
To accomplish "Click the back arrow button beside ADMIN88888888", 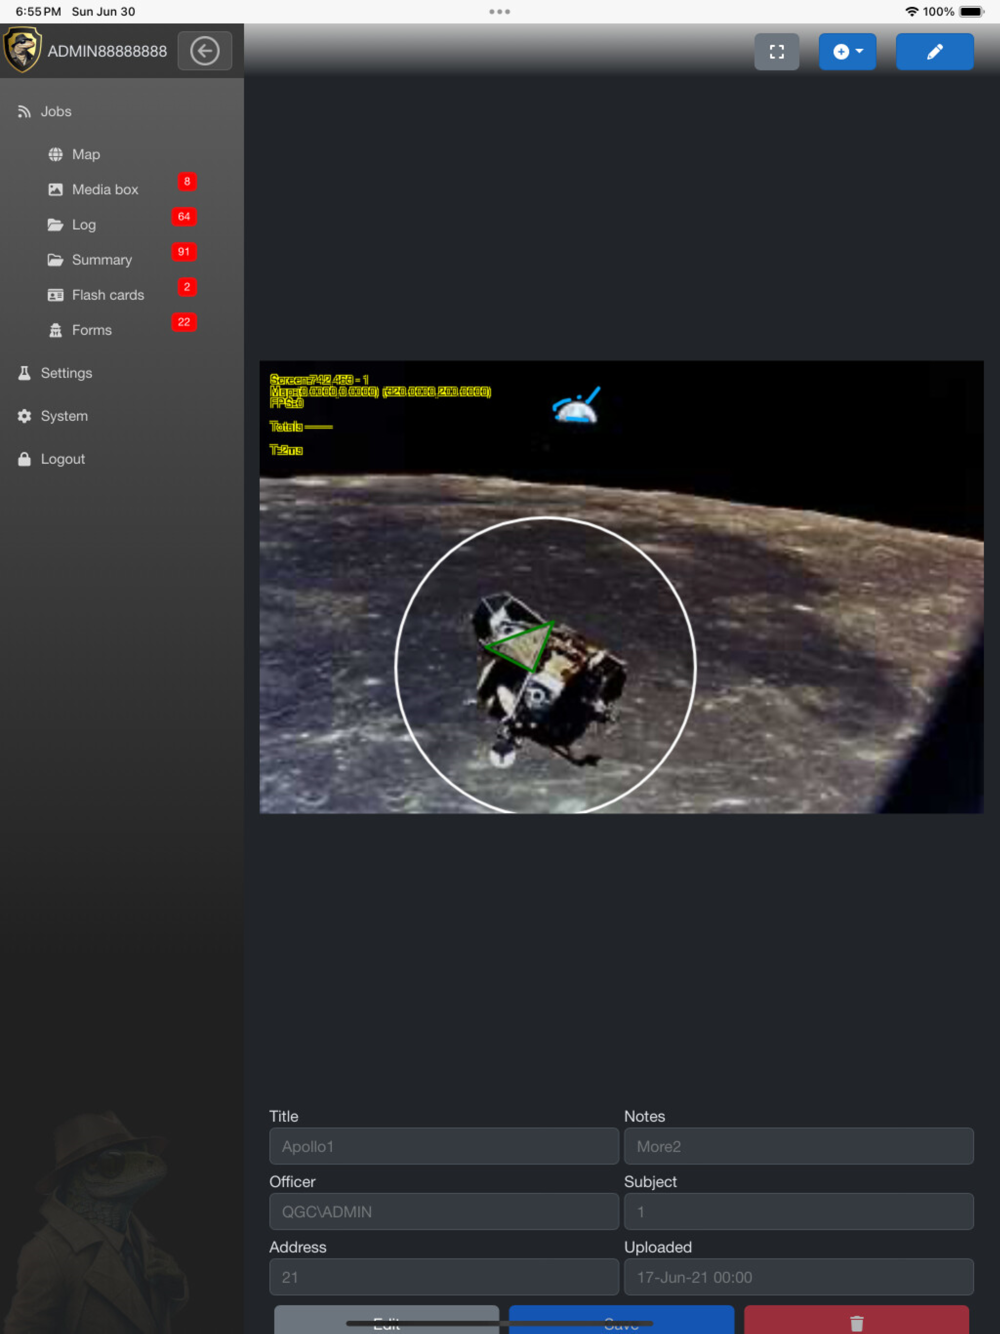I will (205, 51).
